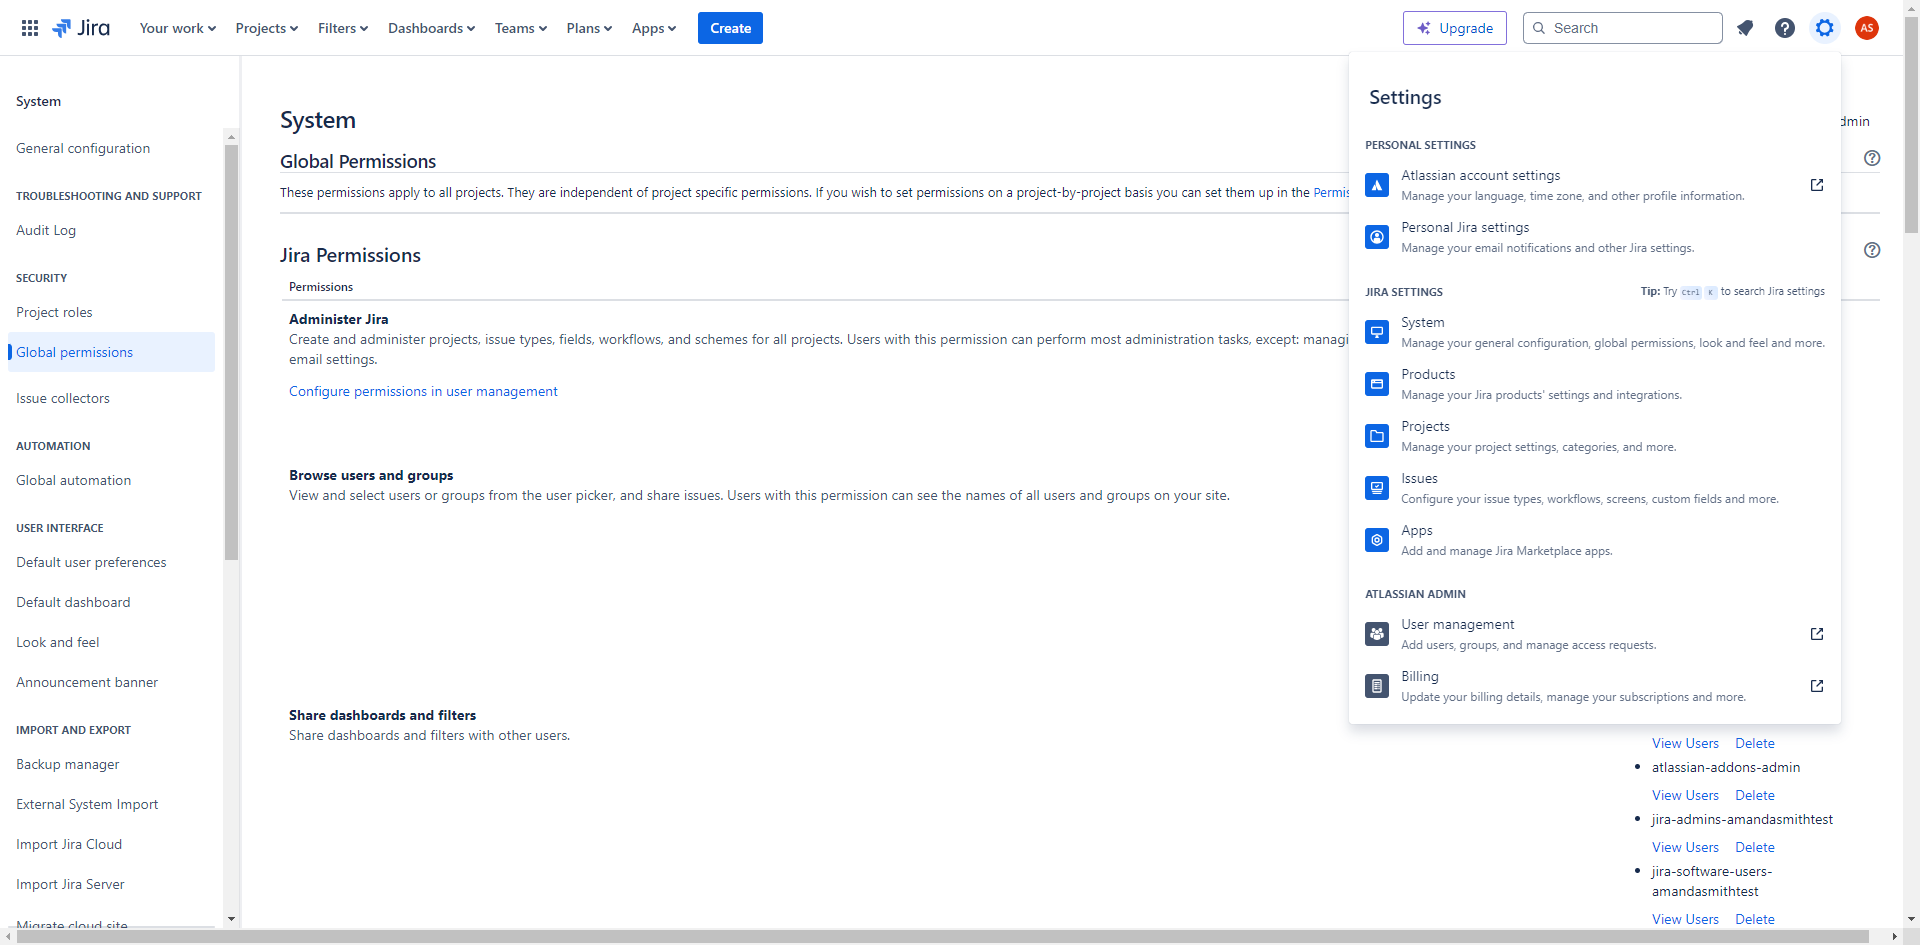
Task: Expand the Apps dropdown in top nav
Action: 654,28
